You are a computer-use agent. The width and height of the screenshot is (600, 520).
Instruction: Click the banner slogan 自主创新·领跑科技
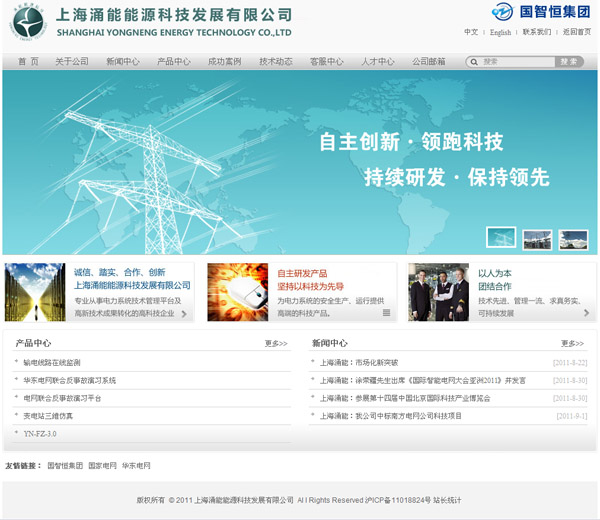click(411, 142)
